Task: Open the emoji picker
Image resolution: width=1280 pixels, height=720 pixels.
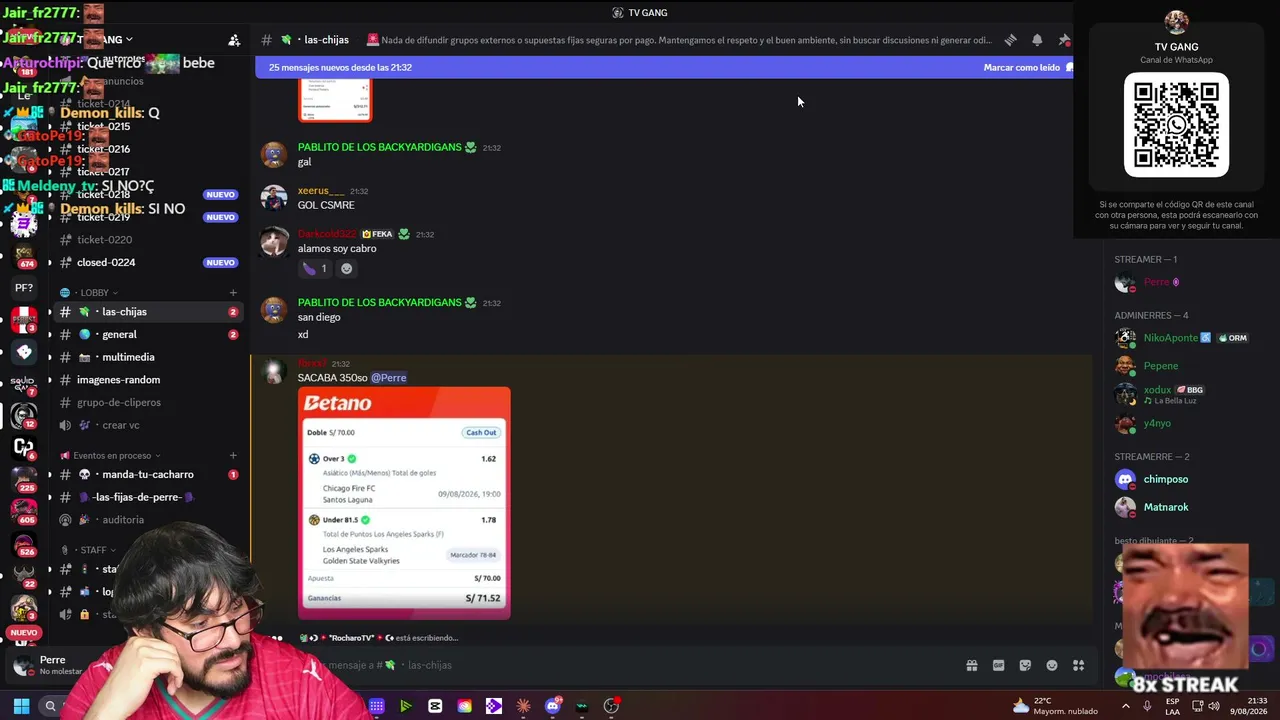Action: [1052, 665]
